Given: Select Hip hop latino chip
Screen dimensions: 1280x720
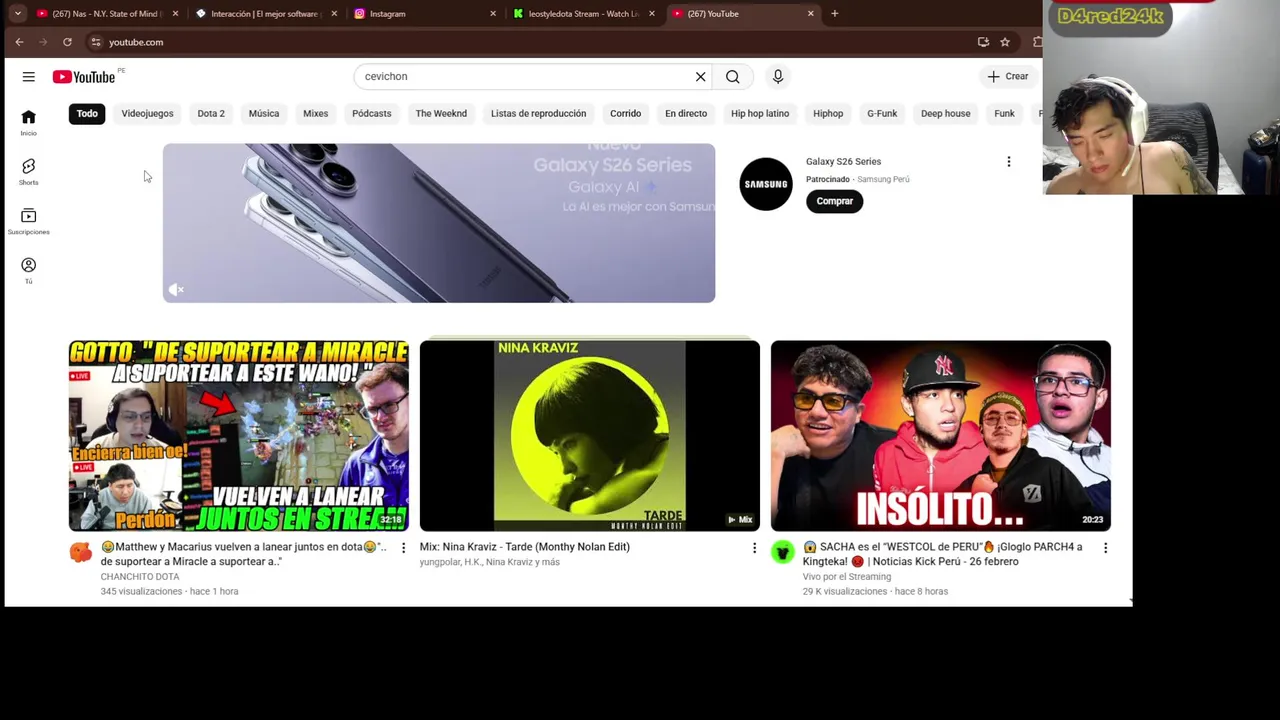Looking at the screenshot, I should 760,113.
